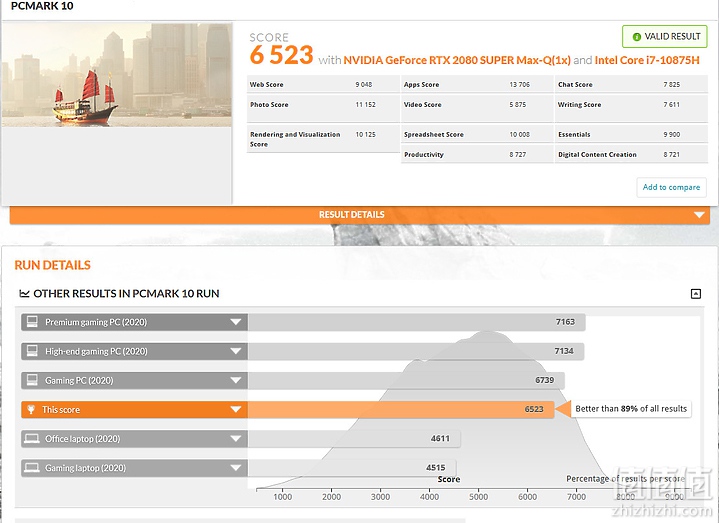Open the Result Details orange bar
Image resolution: width=719 pixels, height=523 pixels.
pyautogui.click(x=360, y=215)
